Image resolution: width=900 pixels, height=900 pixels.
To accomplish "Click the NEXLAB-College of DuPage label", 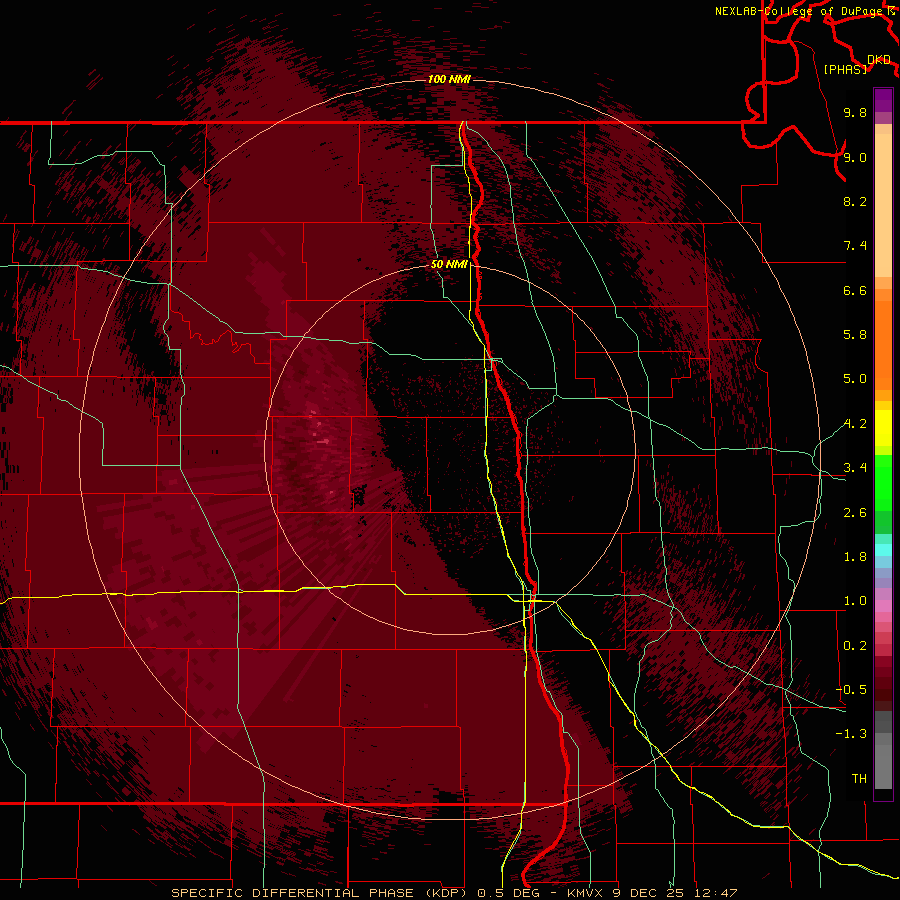I will click(798, 11).
